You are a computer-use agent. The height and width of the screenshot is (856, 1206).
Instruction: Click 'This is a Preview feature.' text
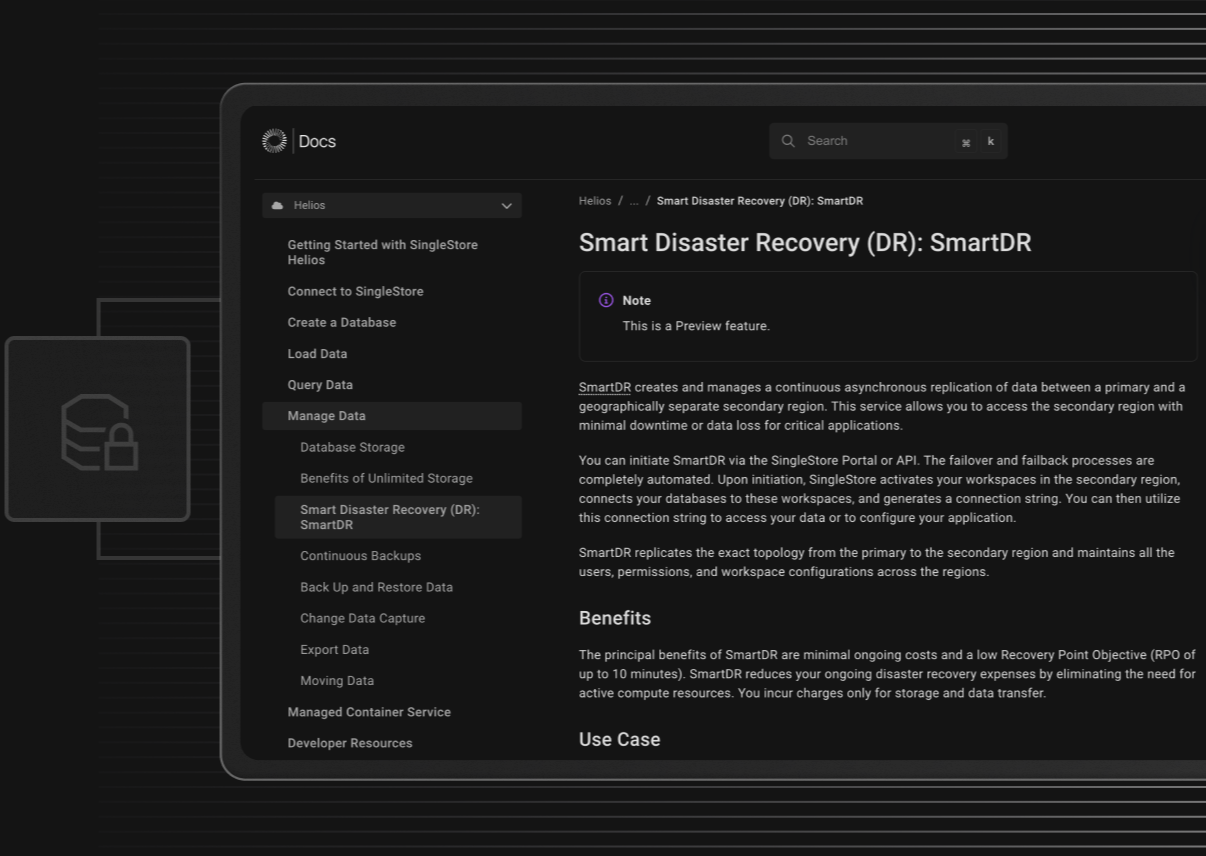coord(696,326)
